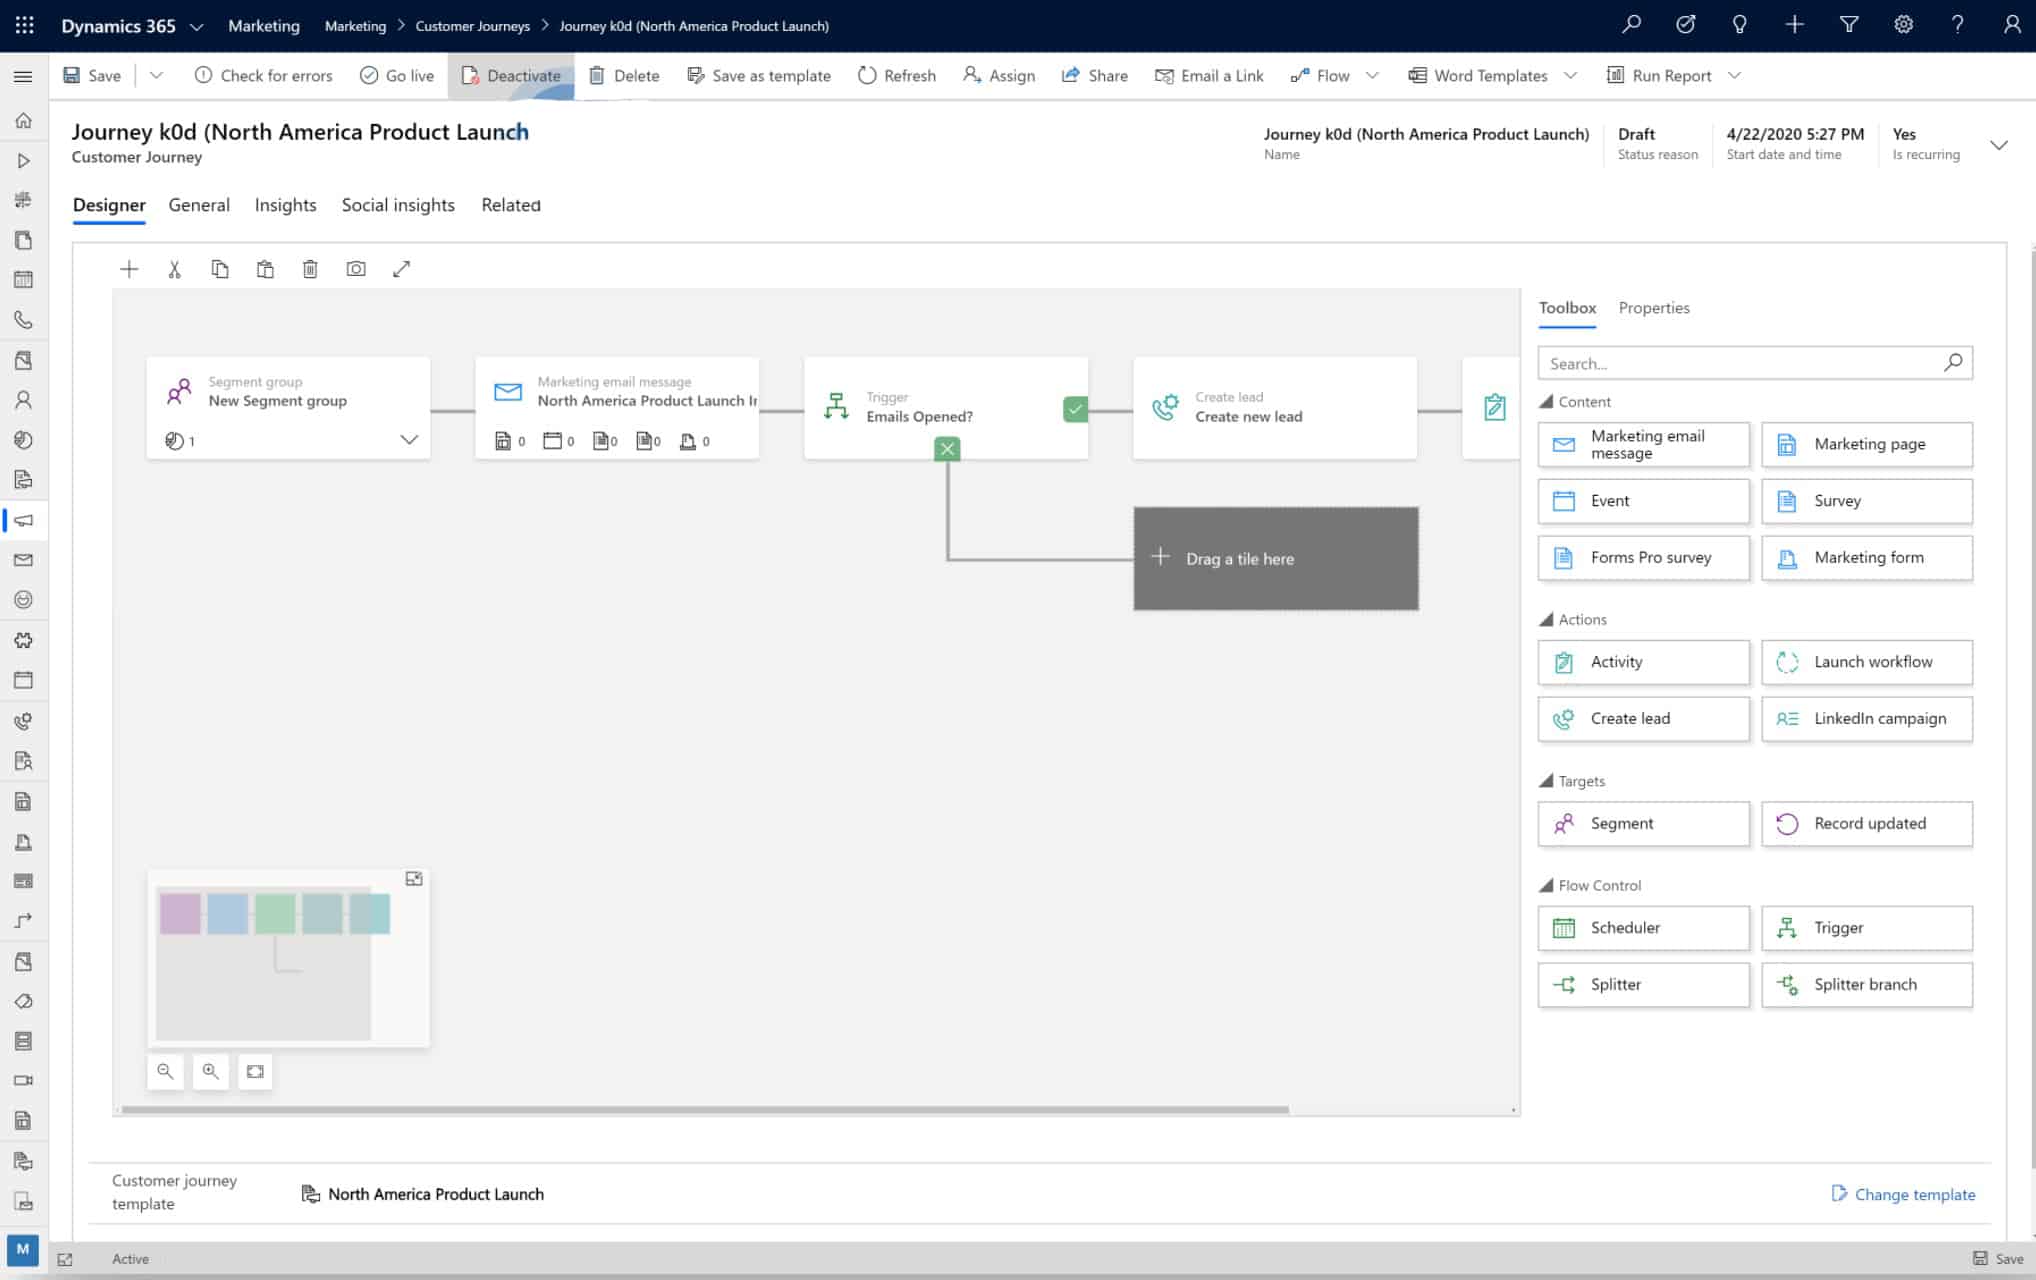Click the canvas horizontal scrollbar
The width and height of the screenshot is (2036, 1280).
pos(705,1109)
